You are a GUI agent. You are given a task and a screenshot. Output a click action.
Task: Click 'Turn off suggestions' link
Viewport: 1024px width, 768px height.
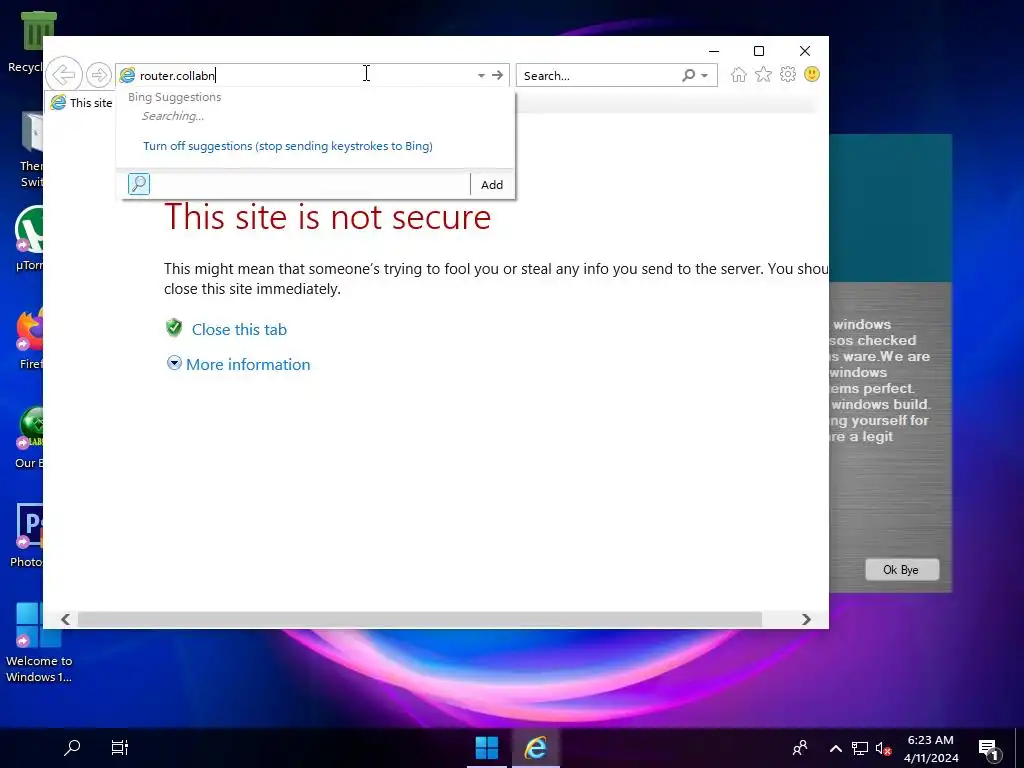288,146
